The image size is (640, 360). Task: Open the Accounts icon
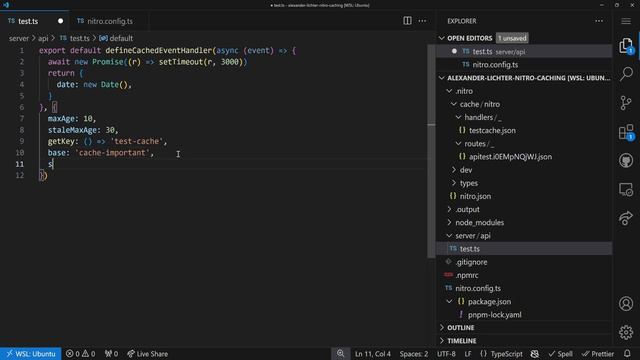pyautogui.click(x=626, y=304)
